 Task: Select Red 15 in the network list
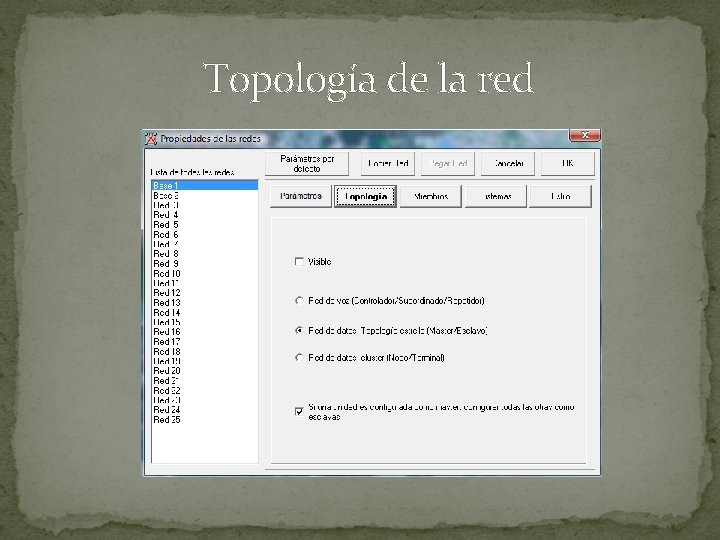(x=205, y=322)
